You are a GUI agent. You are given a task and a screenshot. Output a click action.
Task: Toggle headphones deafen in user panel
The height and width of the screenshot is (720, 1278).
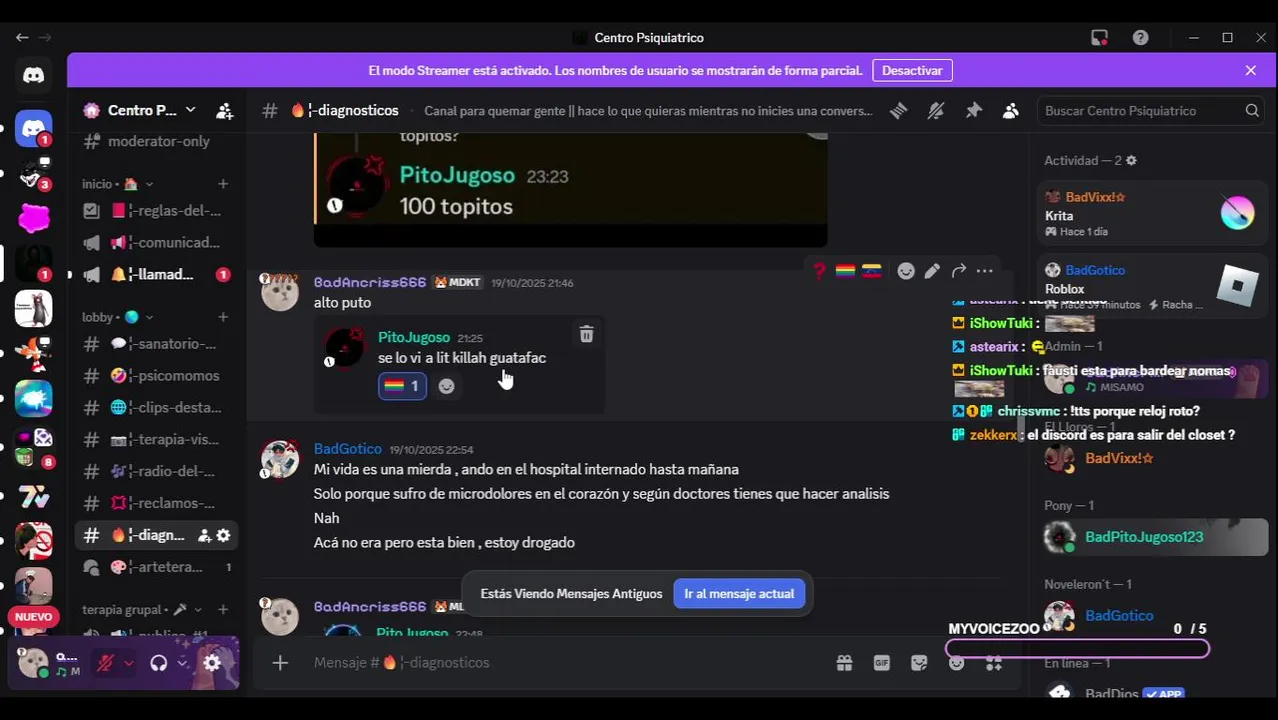[158, 662]
